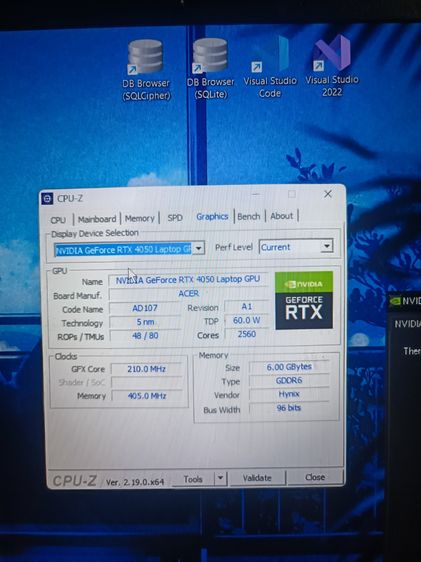Click the Technology 5 nm value

click(x=145, y=322)
